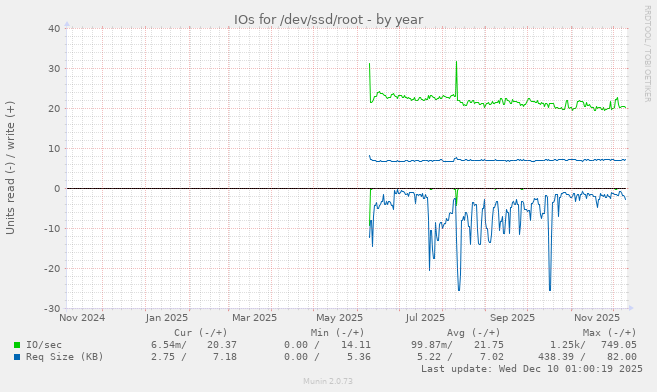
Task: Click the 'Max (-/+)' column header
Action: [610, 333]
